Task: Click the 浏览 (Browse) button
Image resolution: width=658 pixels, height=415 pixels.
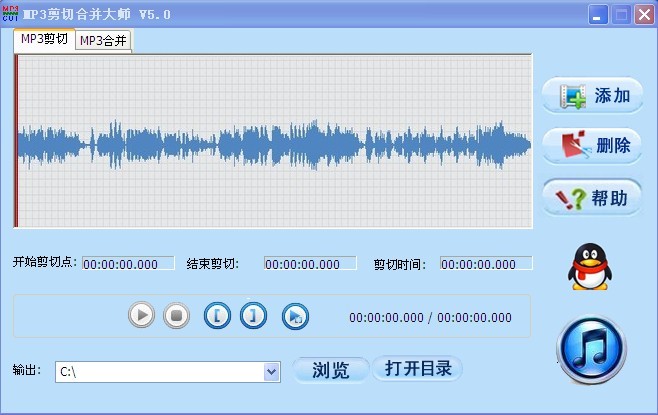Action: click(331, 370)
